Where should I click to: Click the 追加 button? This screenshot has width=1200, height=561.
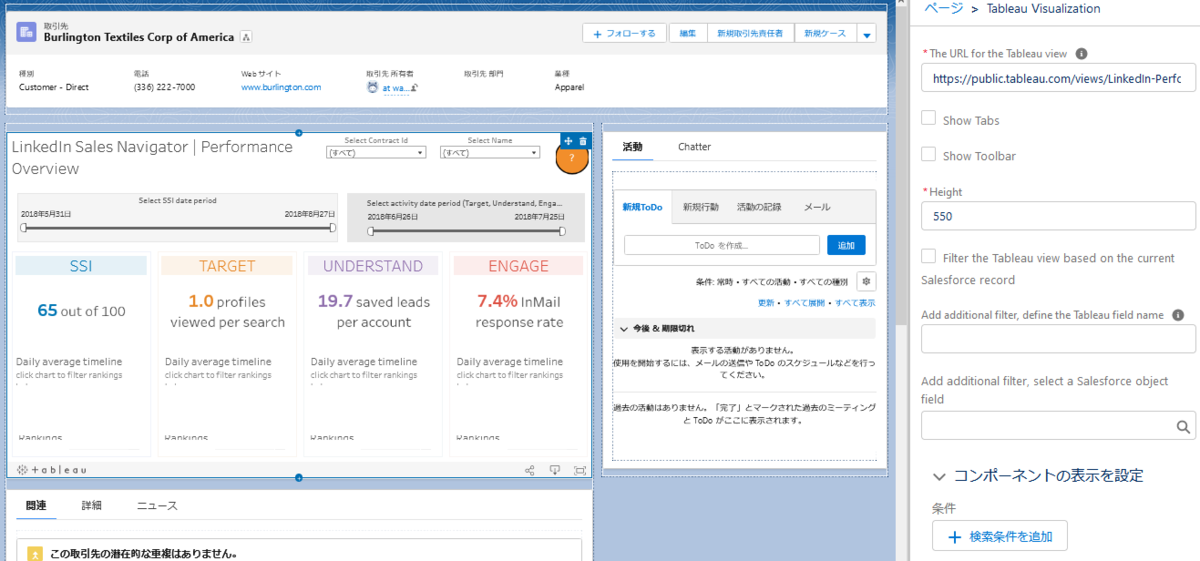846,245
